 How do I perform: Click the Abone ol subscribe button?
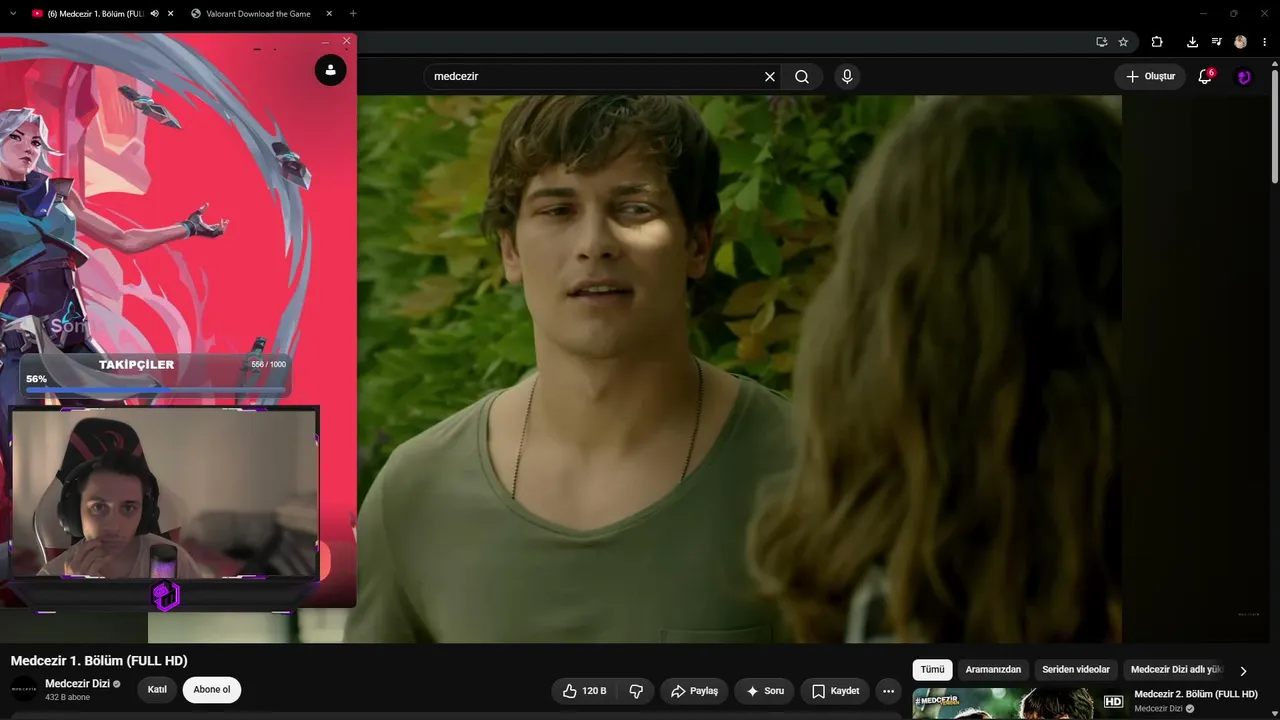pos(212,690)
